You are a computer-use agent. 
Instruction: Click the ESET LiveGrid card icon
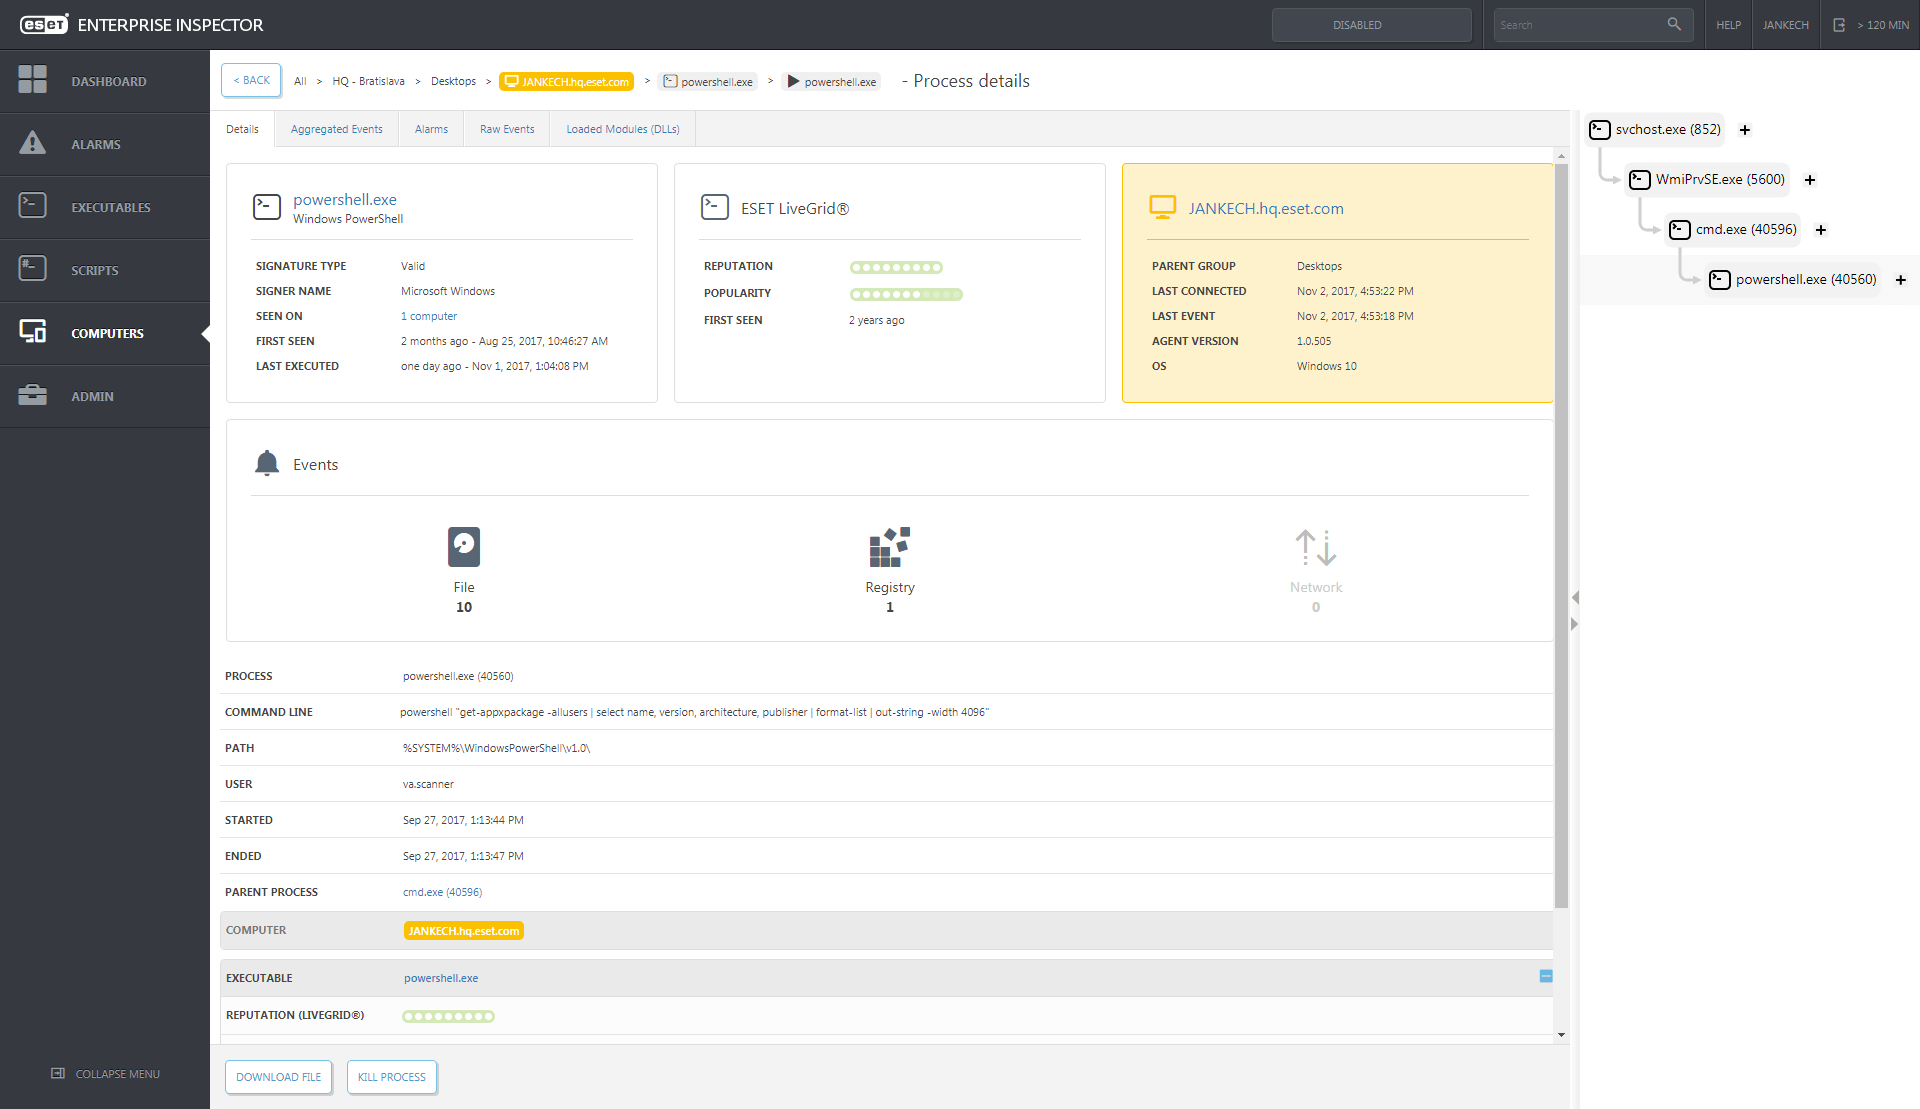[x=715, y=207]
